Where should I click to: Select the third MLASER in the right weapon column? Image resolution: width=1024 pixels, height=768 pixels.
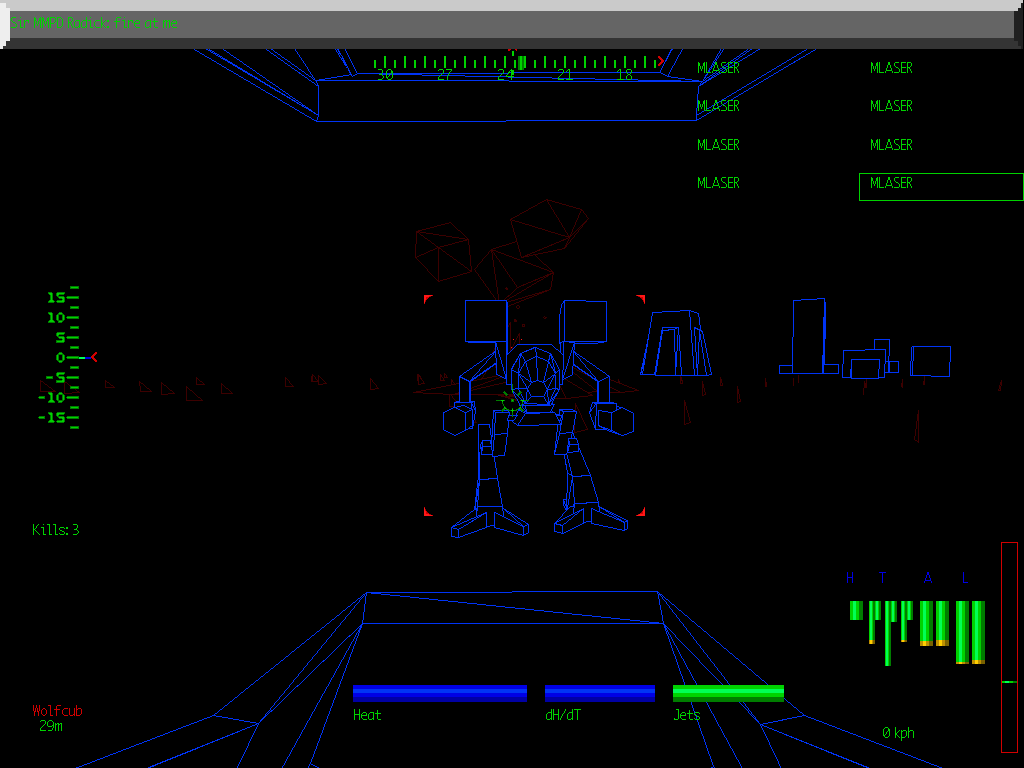pos(890,144)
